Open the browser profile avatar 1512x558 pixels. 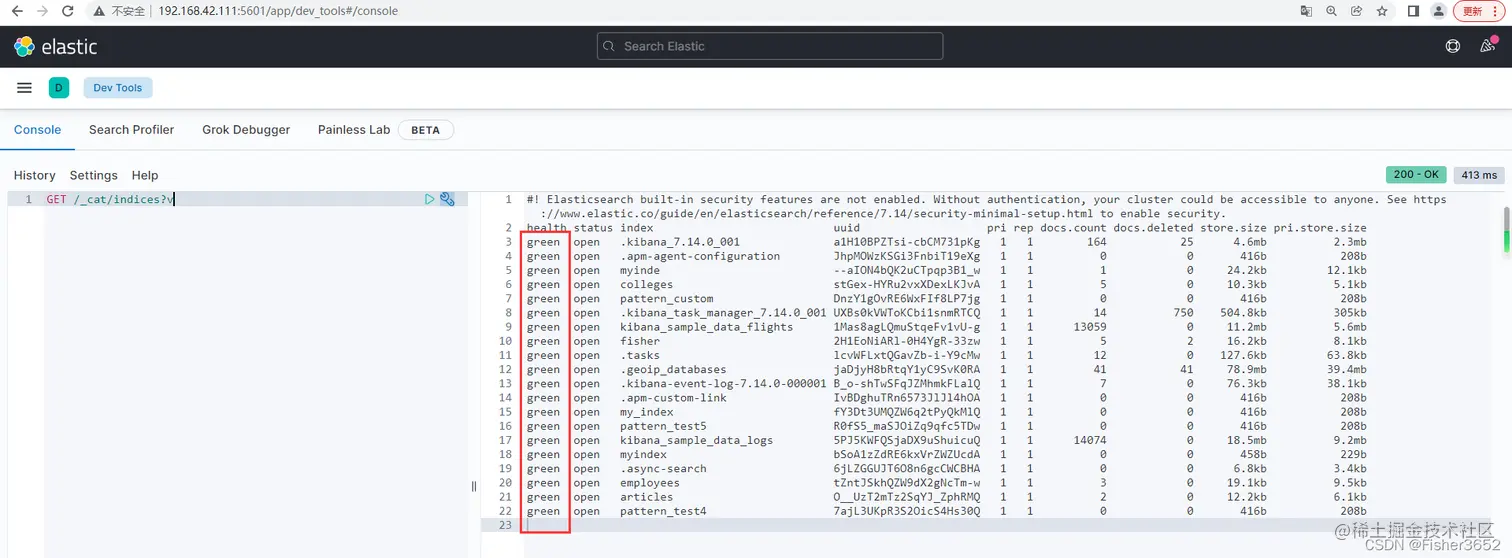pyautogui.click(x=1438, y=11)
